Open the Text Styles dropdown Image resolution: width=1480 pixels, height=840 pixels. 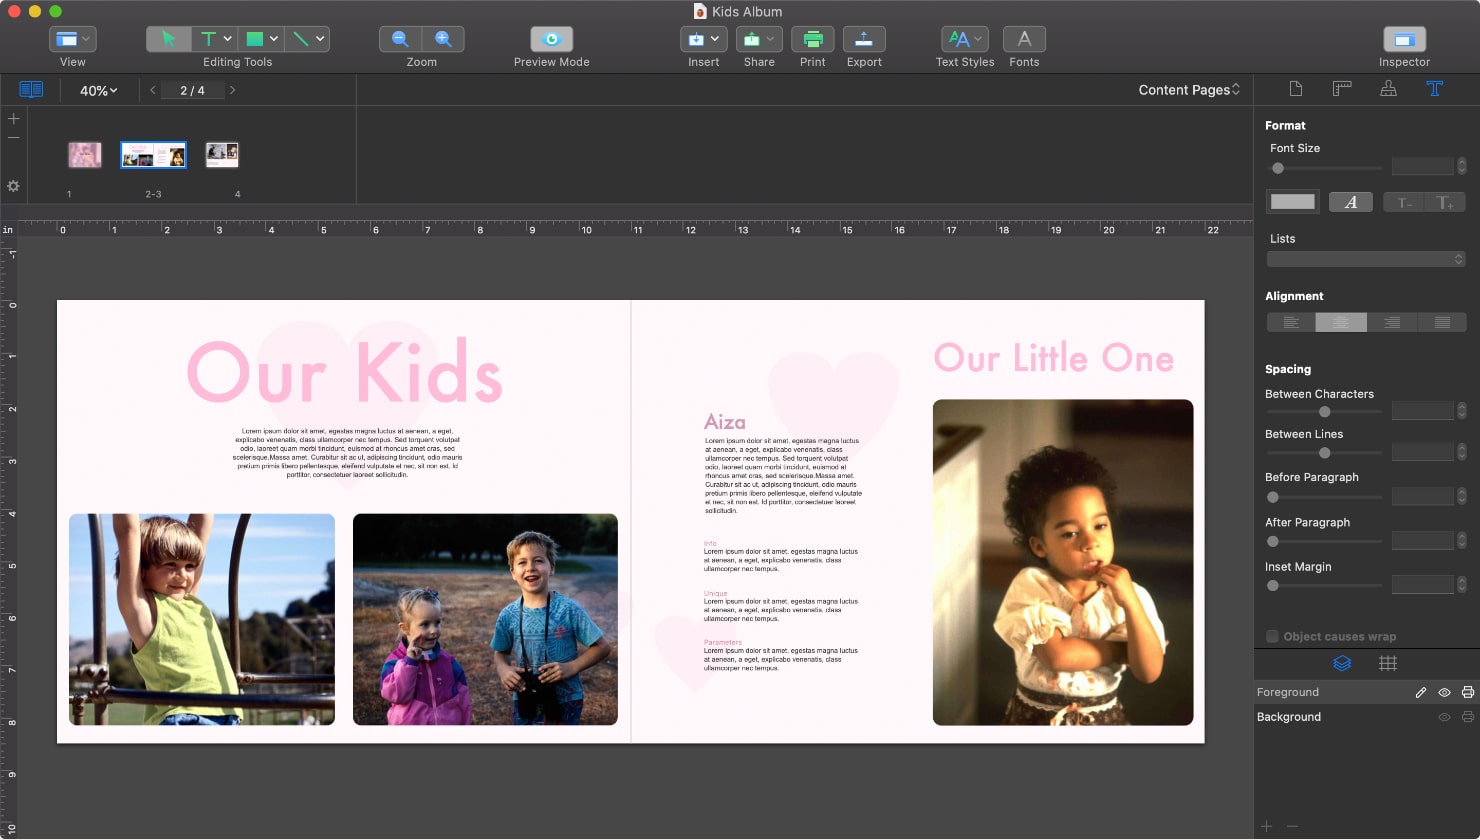[964, 39]
